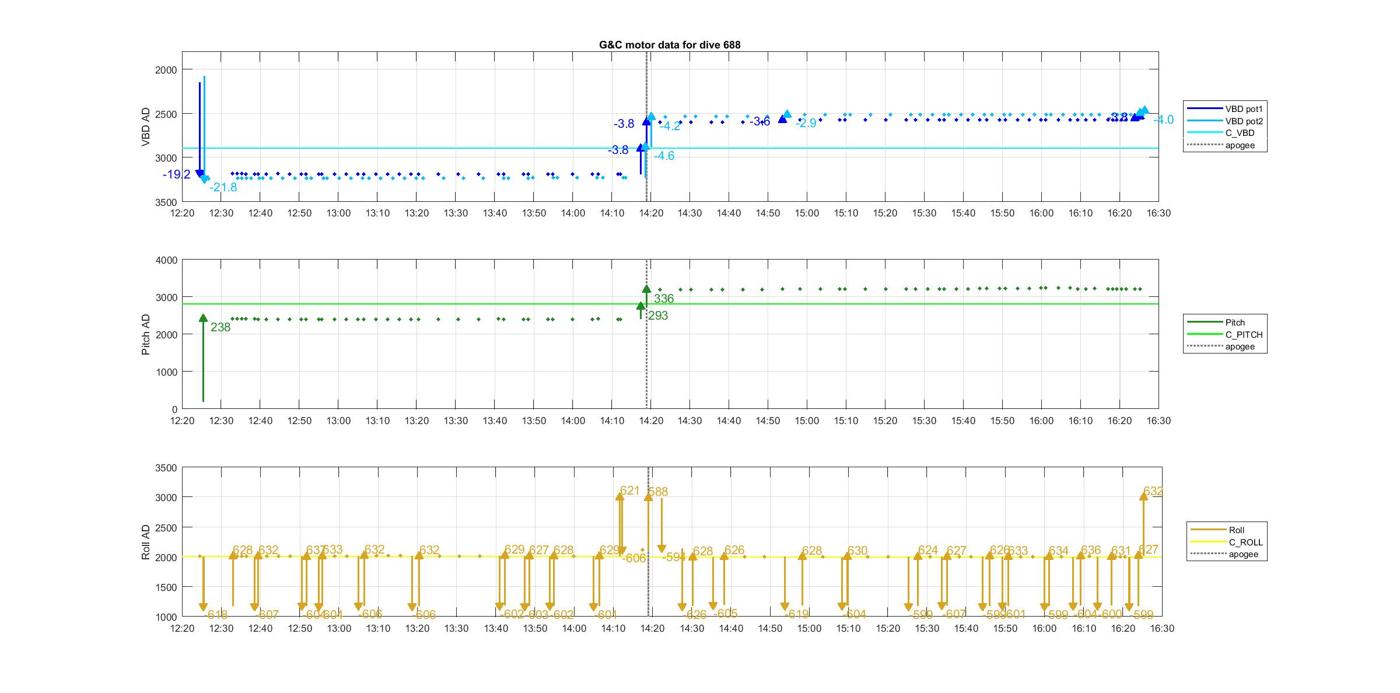Click the "15:00" x-tick under VBD plot
1400x693 pixels.
click(807, 213)
